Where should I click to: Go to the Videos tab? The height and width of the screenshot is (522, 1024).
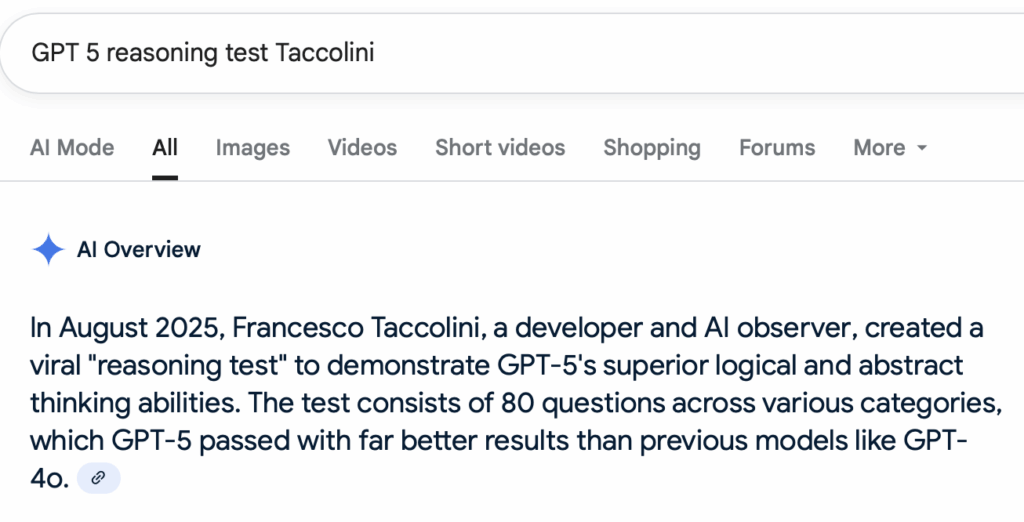click(x=362, y=148)
